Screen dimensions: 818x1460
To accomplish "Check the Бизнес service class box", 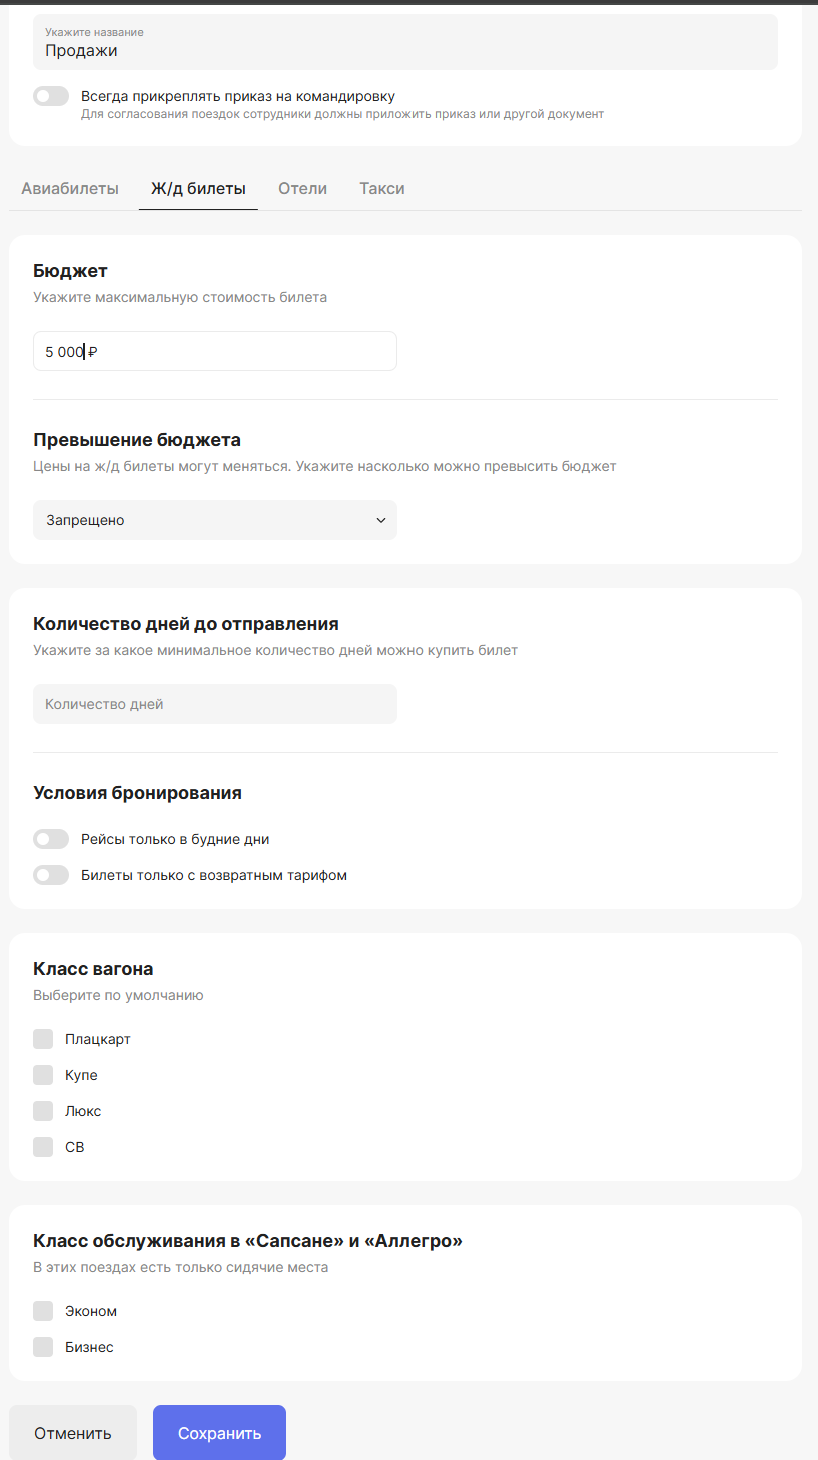I will (x=43, y=1347).
